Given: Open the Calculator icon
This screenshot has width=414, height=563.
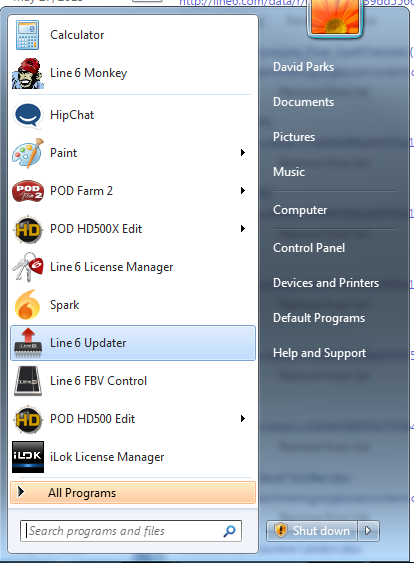Looking at the screenshot, I should click(28, 35).
